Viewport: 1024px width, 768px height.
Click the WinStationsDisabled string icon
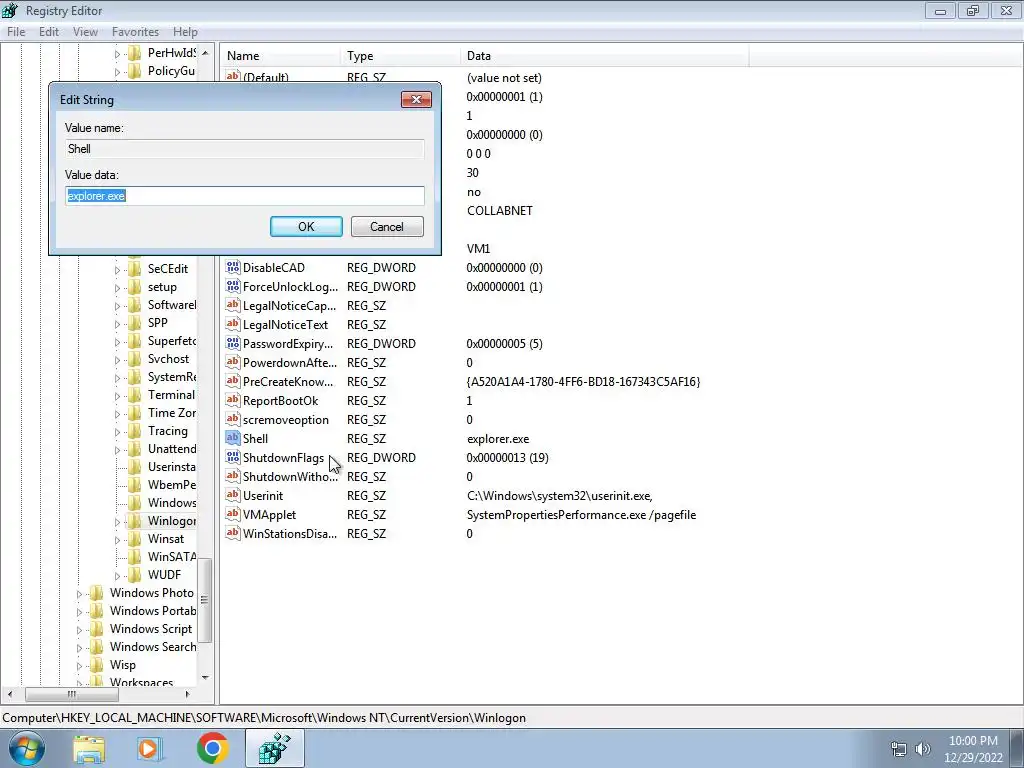pos(232,533)
